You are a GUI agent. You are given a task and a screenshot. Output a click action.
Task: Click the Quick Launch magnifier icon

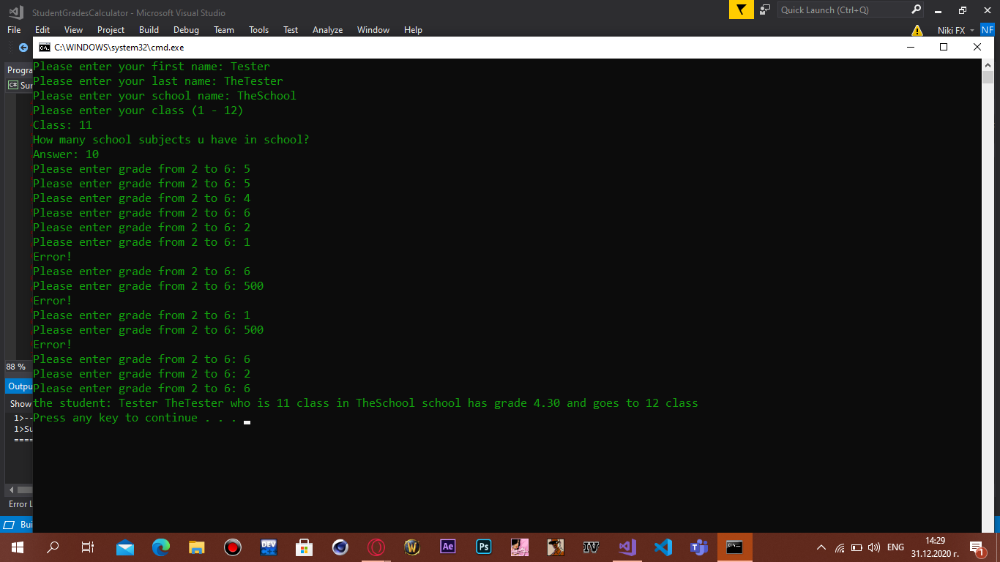[916, 10]
